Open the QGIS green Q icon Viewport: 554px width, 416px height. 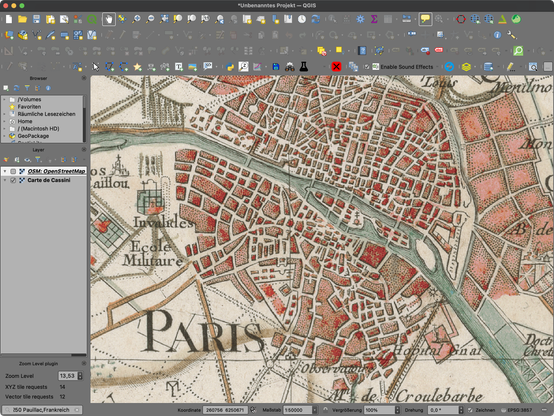click(92, 19)
